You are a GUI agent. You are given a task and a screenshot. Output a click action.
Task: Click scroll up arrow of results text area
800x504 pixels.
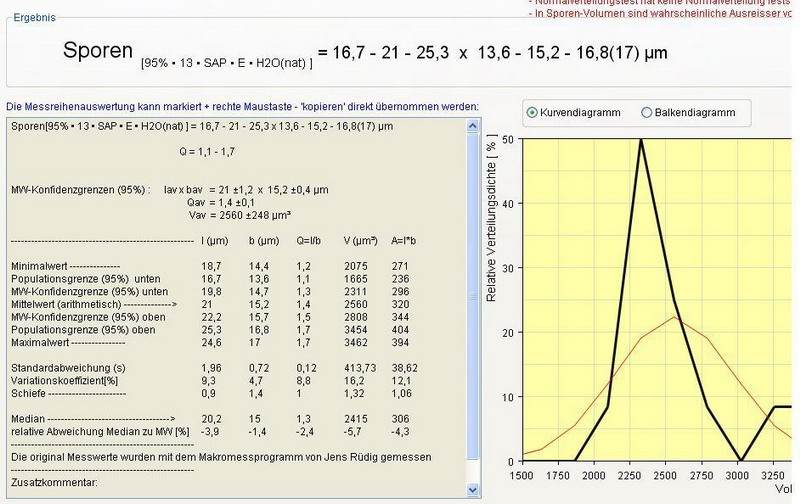[472, 126]
